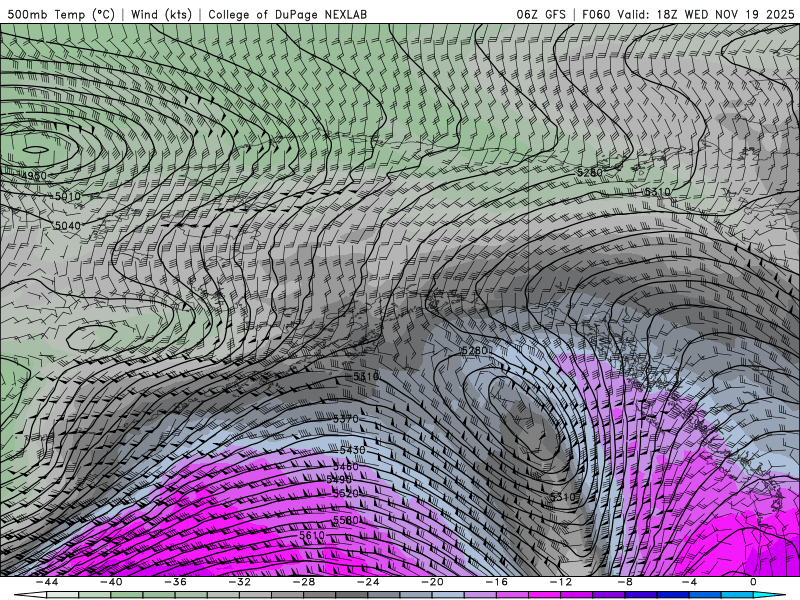The width and height of the screenshot is (800, 600).
Task: Click the 5040 height contour label
Action: coord(68,226)
